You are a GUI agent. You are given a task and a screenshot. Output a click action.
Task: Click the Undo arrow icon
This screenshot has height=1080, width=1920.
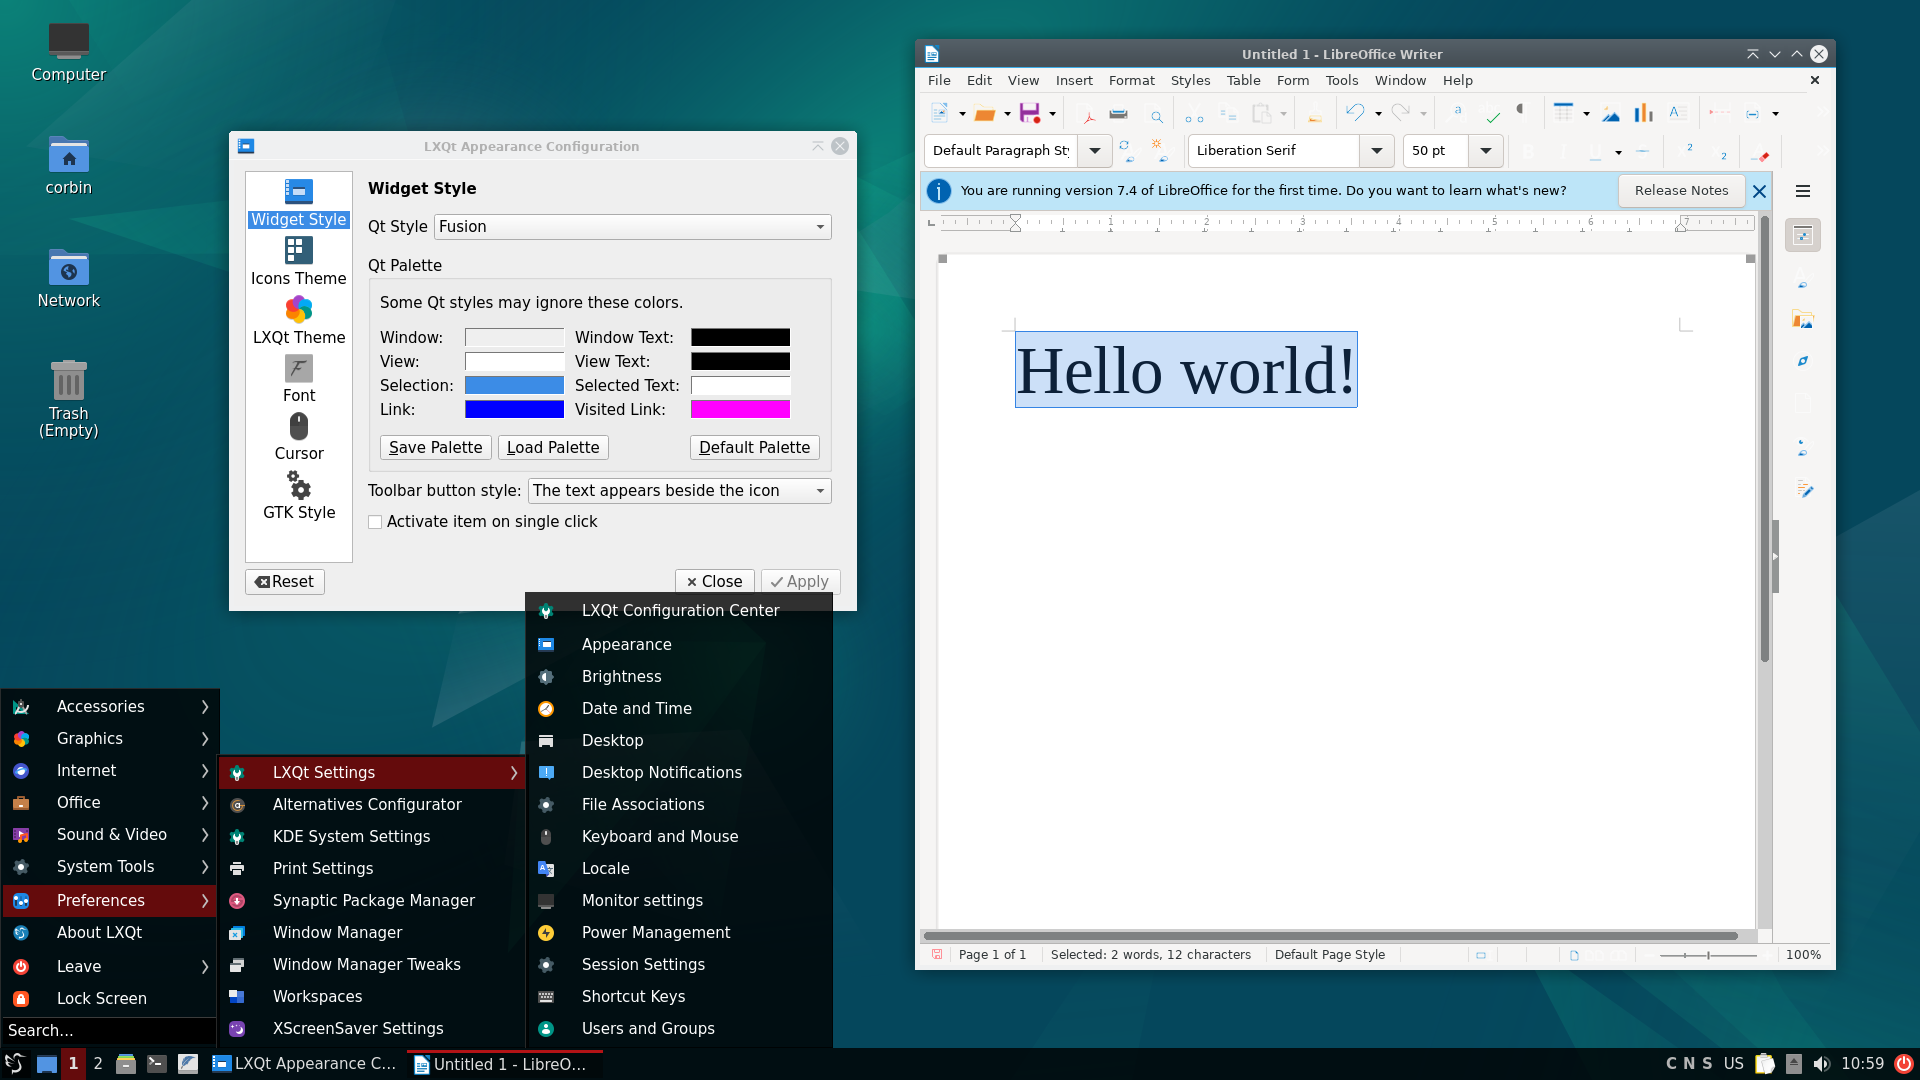(x=1354, y=113)
